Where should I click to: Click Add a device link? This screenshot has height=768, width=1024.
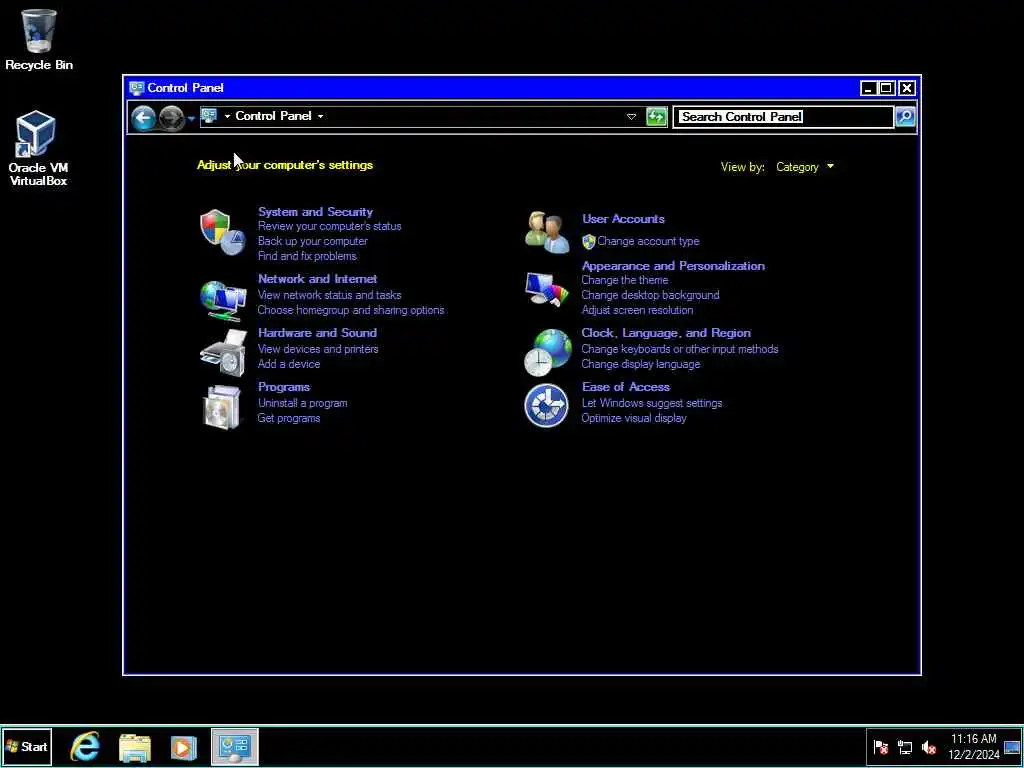pos(289,364)
